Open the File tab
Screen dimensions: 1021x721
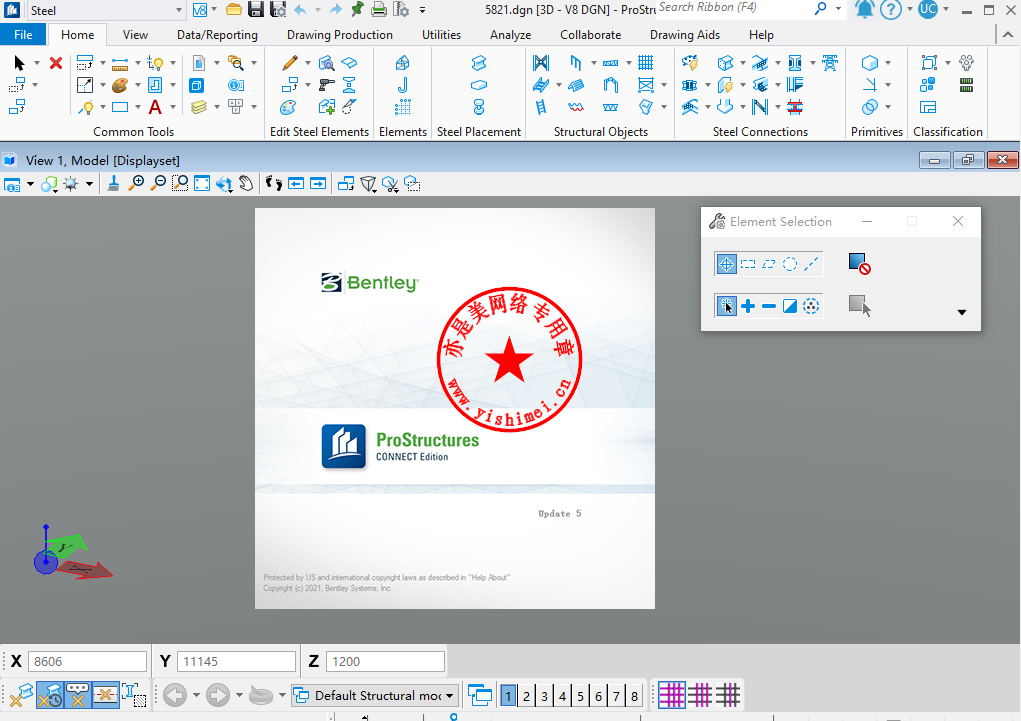point(23,35)
